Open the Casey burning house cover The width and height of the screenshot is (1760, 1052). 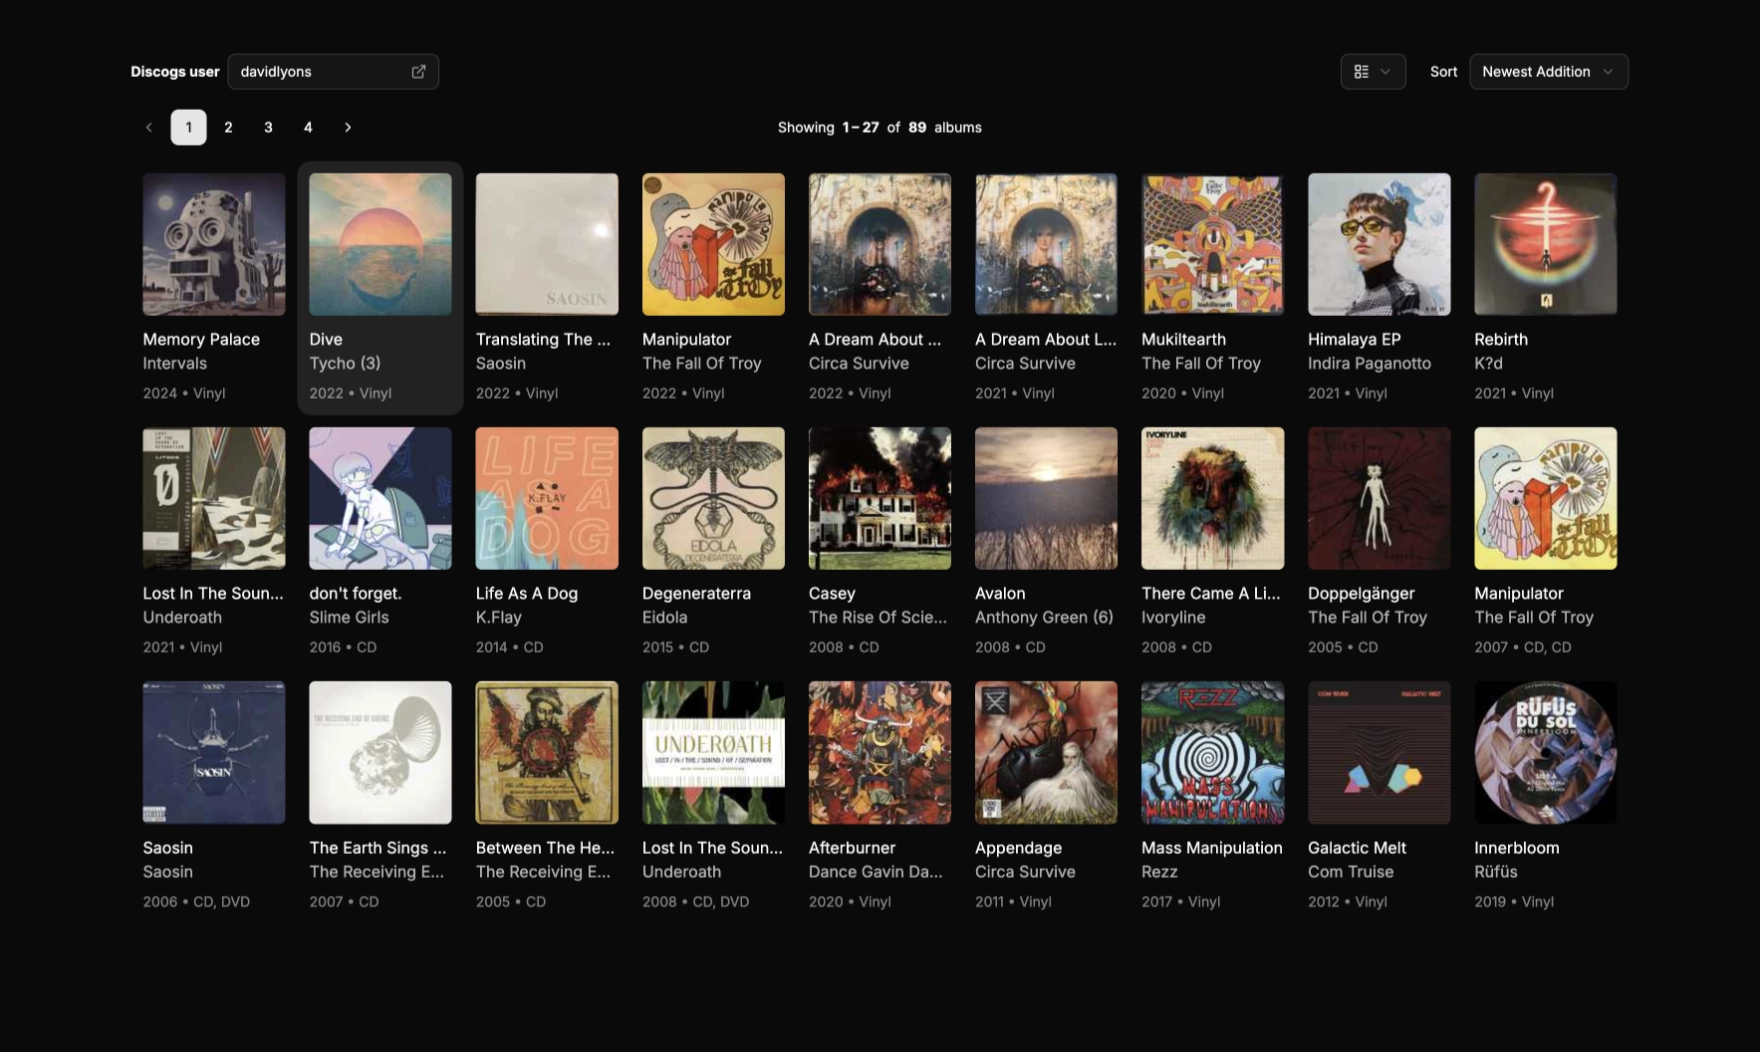pyautogui.click(x=880, y=498)
